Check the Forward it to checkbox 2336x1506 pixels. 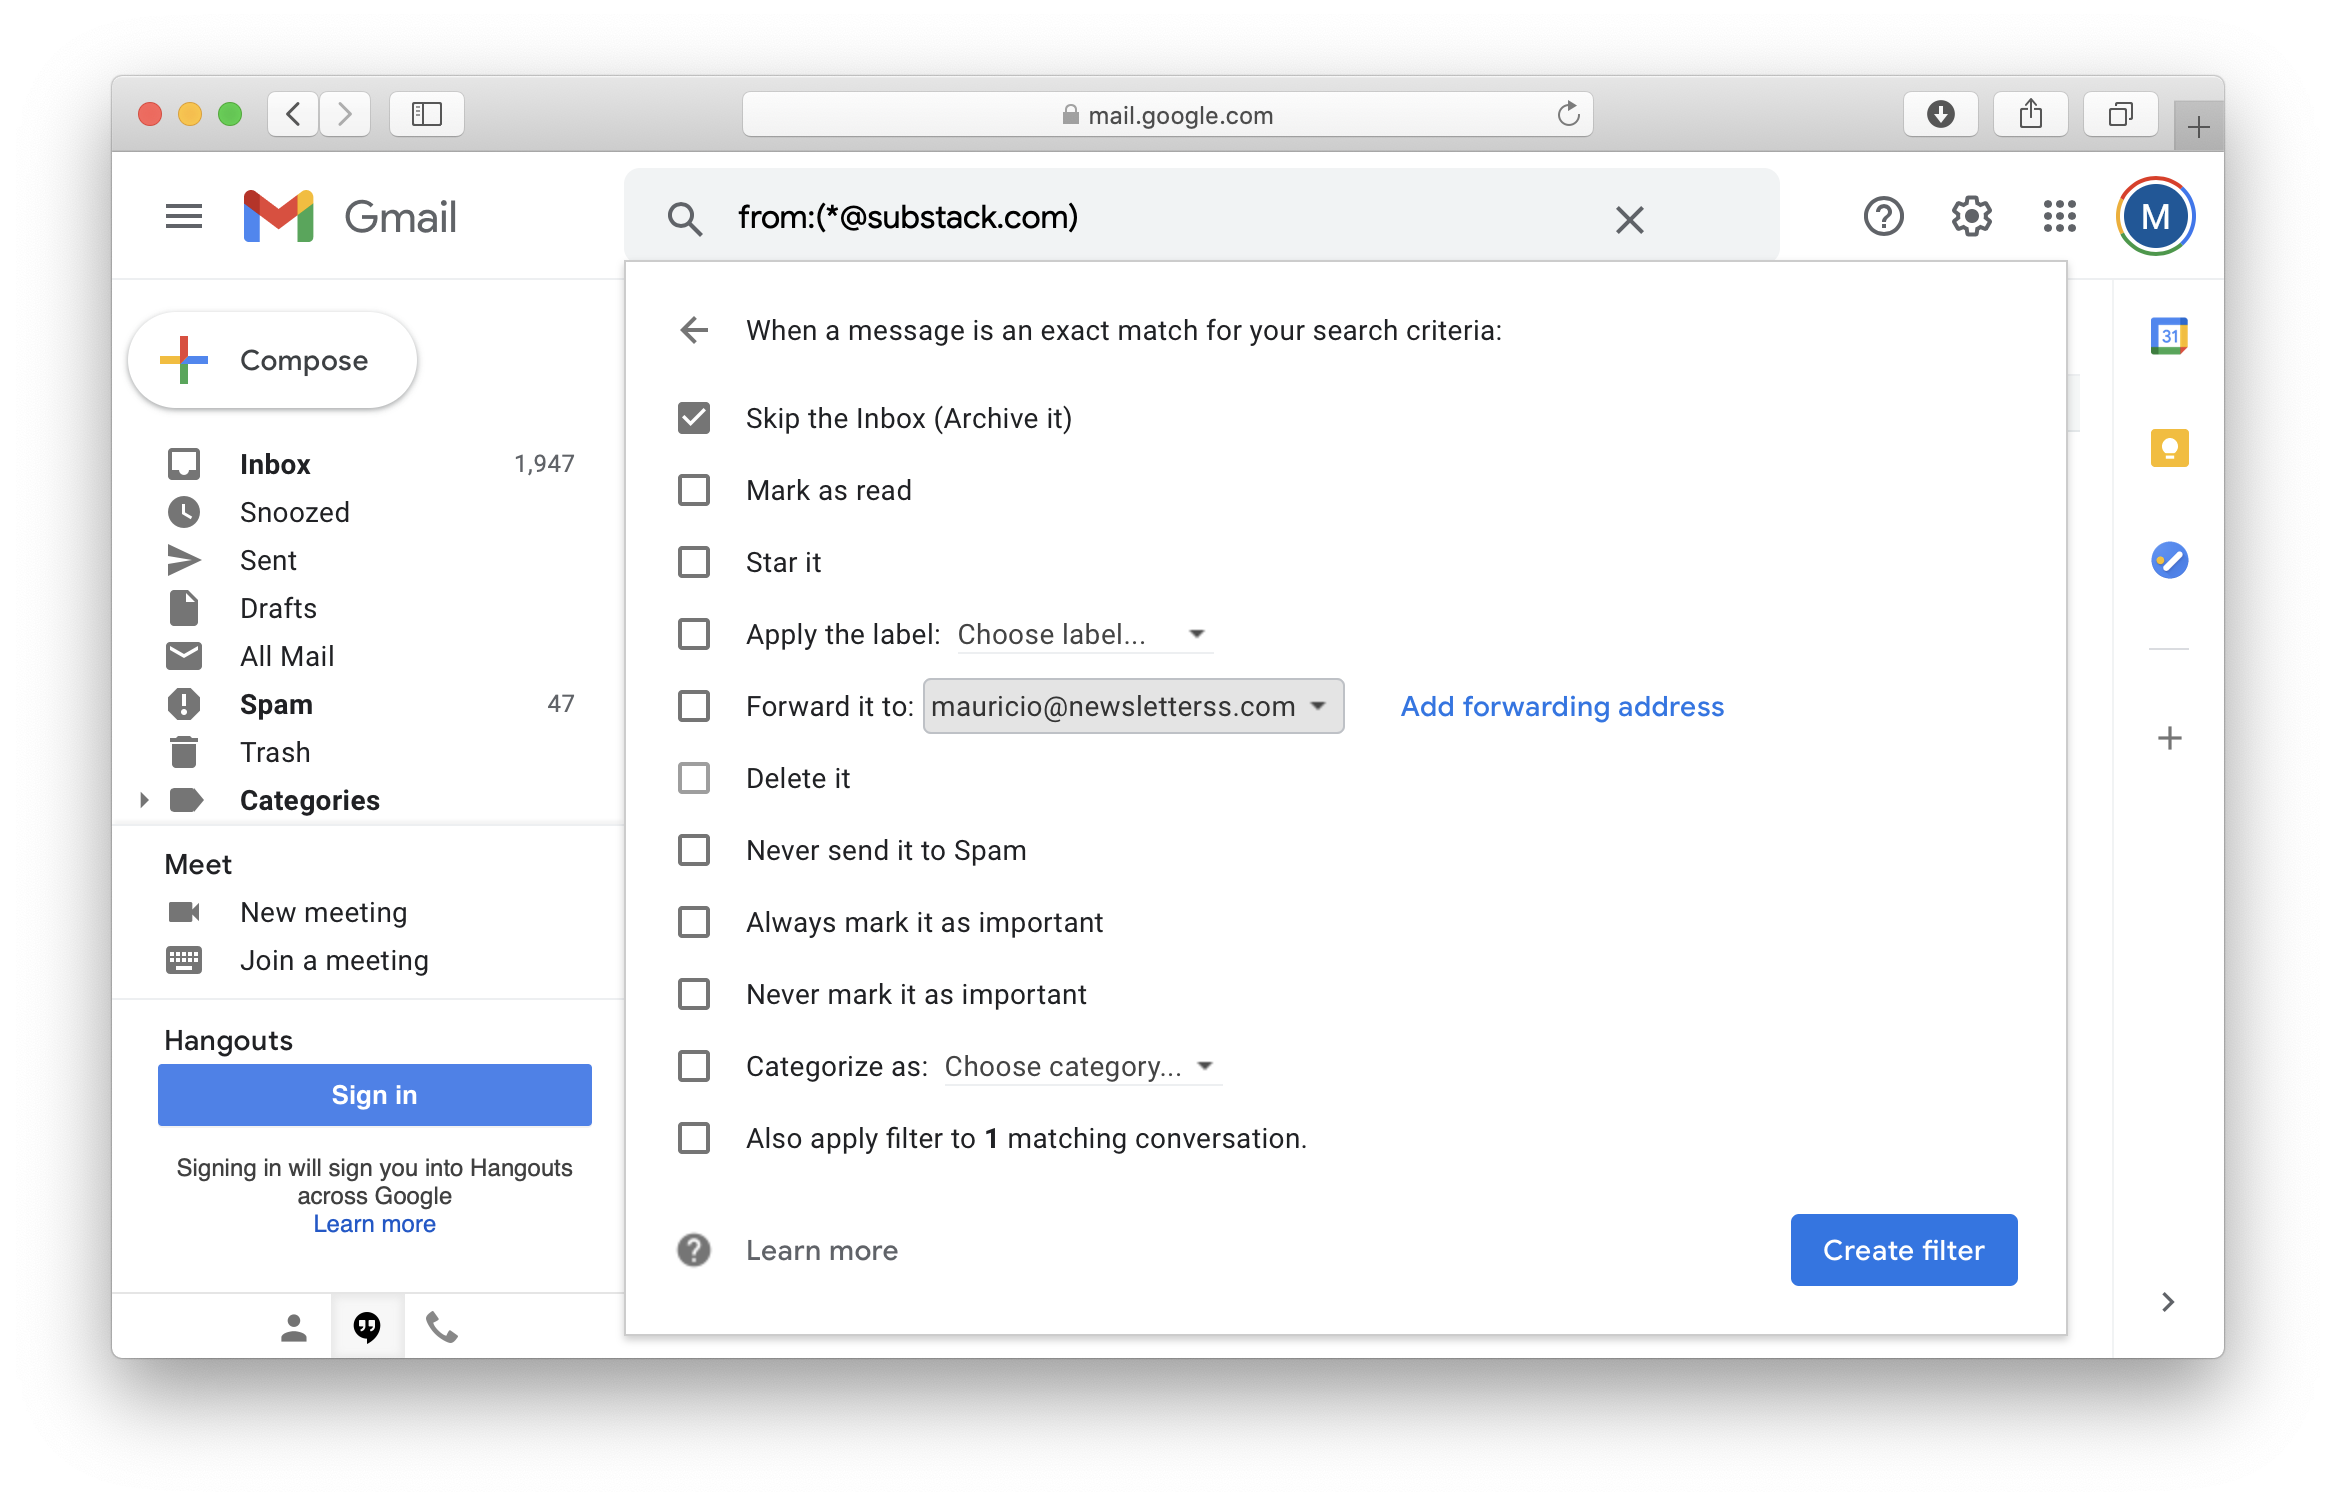pyautogui.click(x=694, y=706)
